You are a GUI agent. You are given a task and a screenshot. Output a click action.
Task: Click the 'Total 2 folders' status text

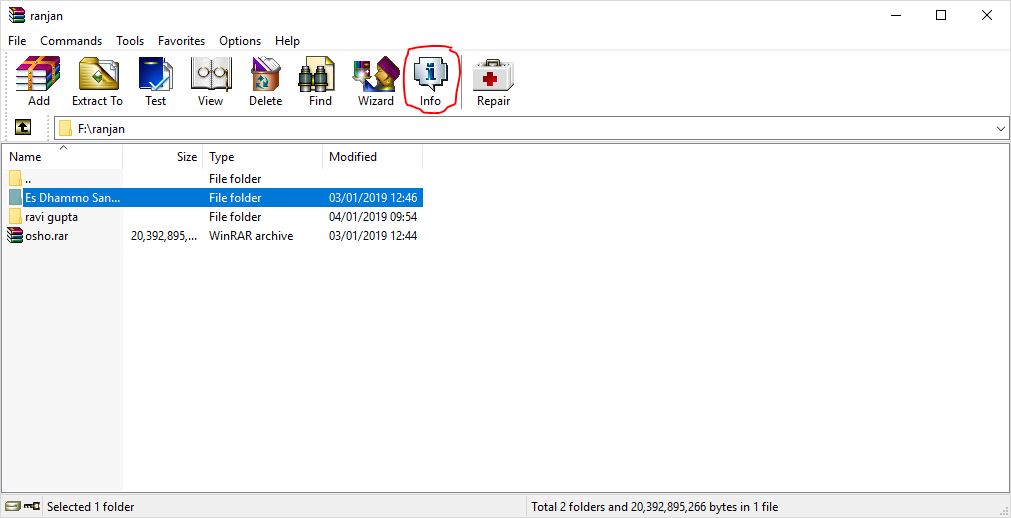[x=654, y=507]
